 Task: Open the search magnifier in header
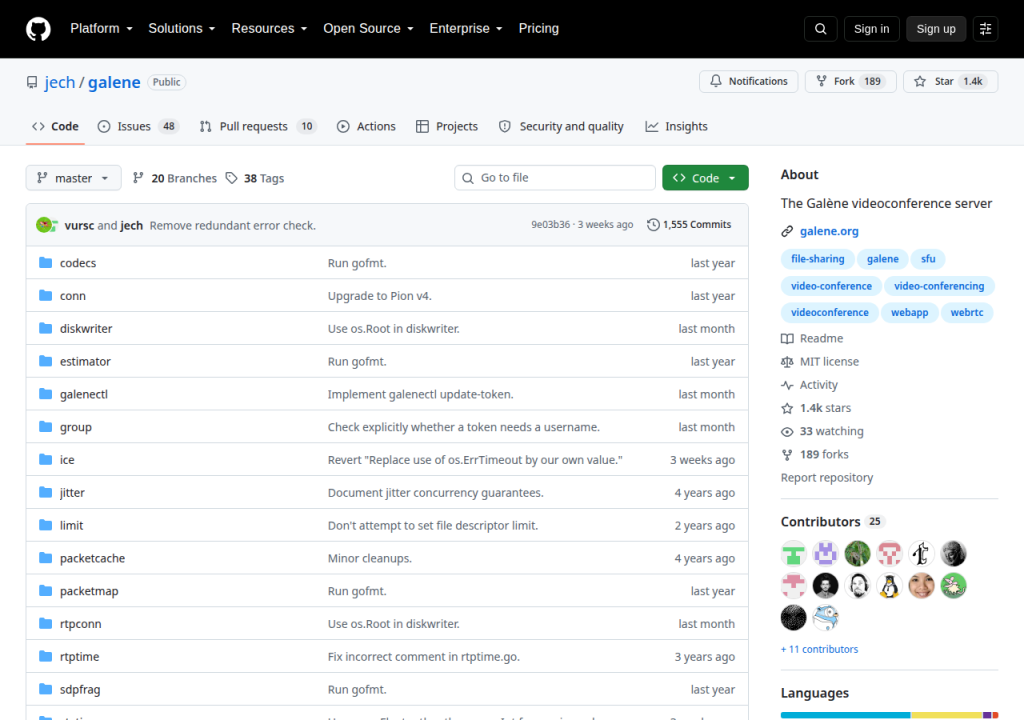click(x=820, y=29)
